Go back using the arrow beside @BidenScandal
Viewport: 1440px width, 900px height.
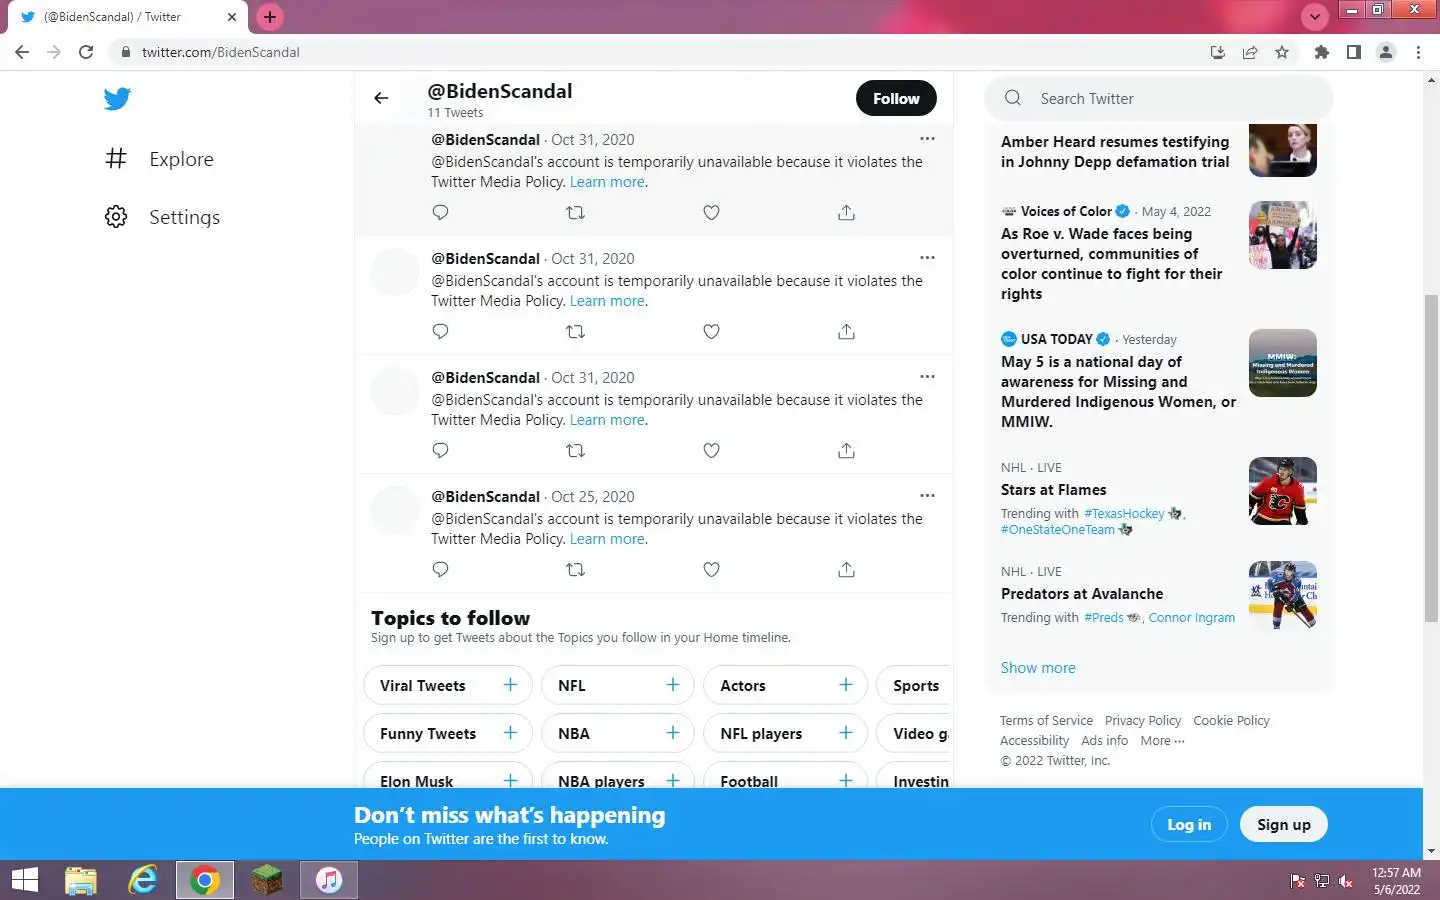click(381, 98)
